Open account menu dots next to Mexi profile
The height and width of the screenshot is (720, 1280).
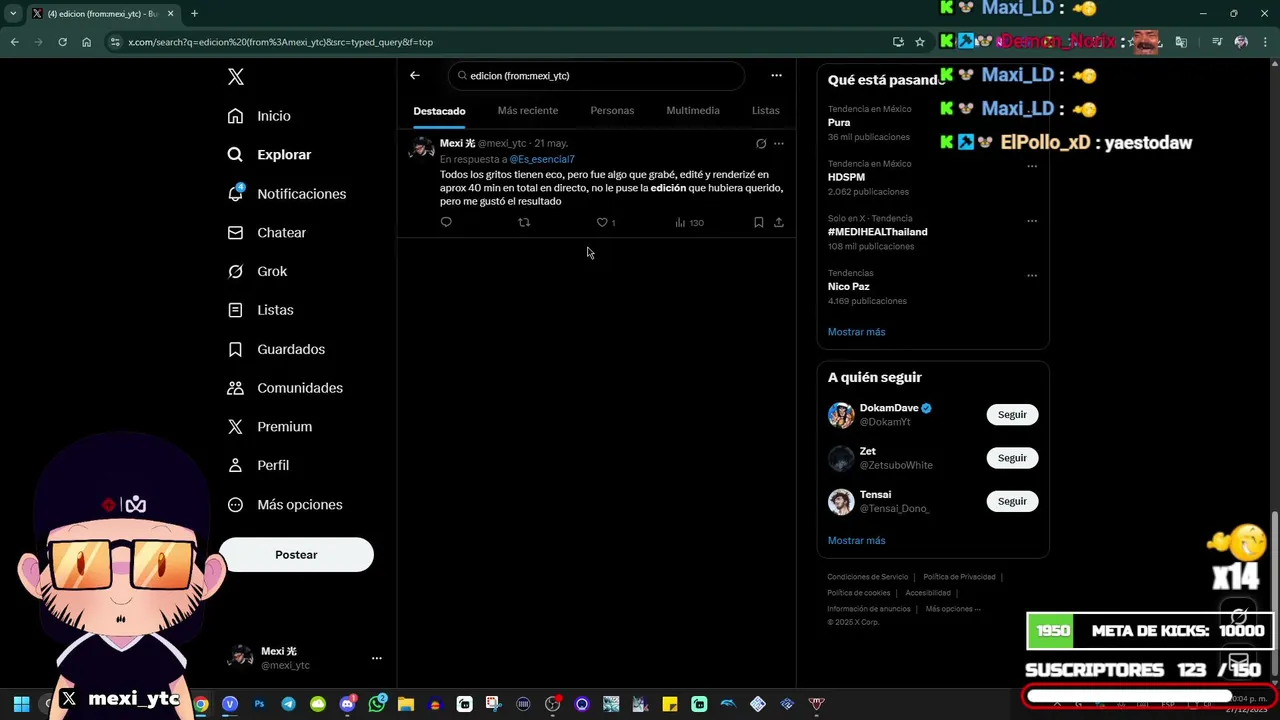[377, 658]
